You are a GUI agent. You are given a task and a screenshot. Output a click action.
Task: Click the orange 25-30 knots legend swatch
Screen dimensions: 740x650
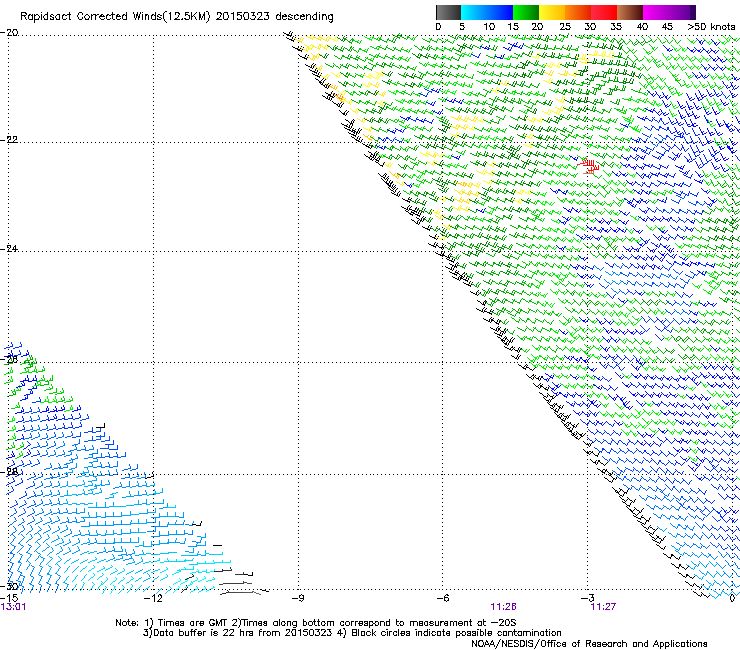point(578,12)
